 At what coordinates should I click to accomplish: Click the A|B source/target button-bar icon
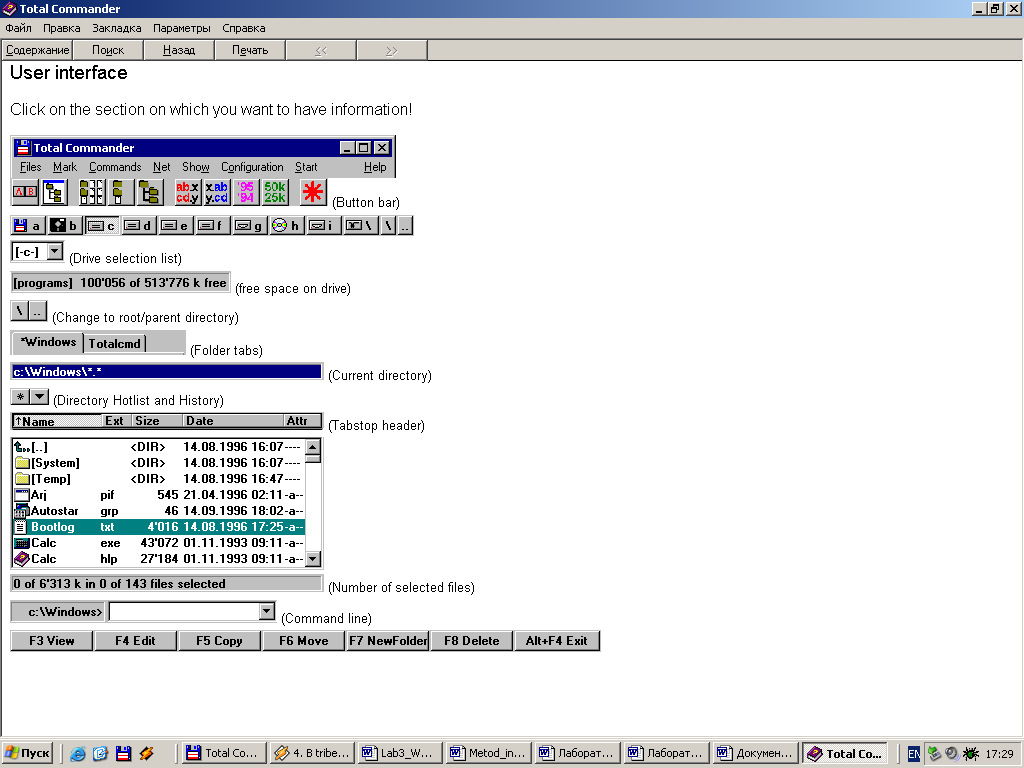(25, 193)
